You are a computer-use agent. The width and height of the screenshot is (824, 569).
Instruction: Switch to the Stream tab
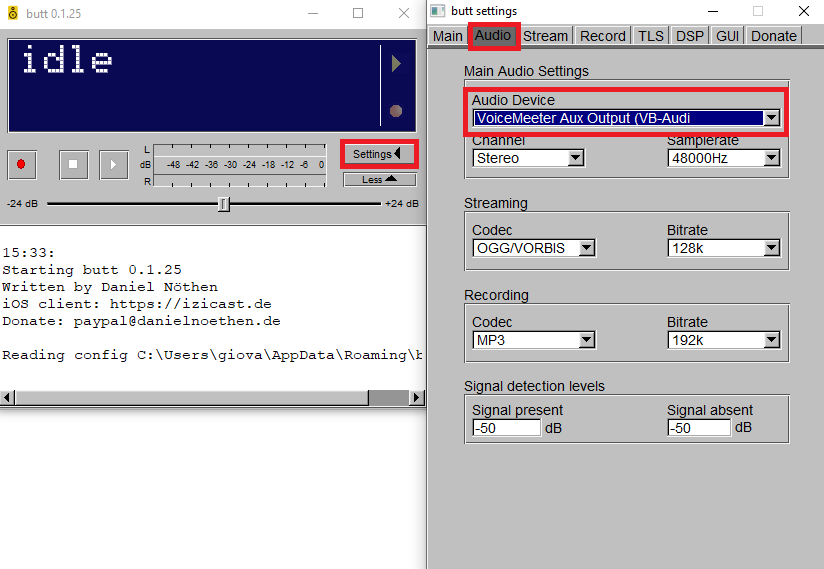(545, 36)
